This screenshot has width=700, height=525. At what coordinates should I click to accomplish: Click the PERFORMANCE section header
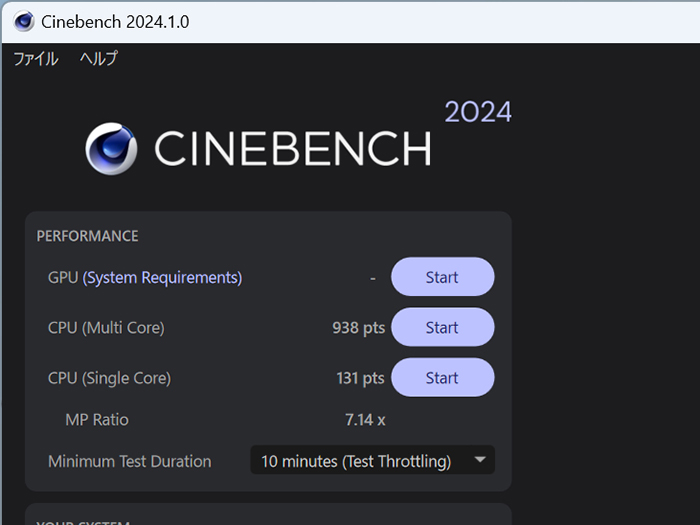[87, 236]
